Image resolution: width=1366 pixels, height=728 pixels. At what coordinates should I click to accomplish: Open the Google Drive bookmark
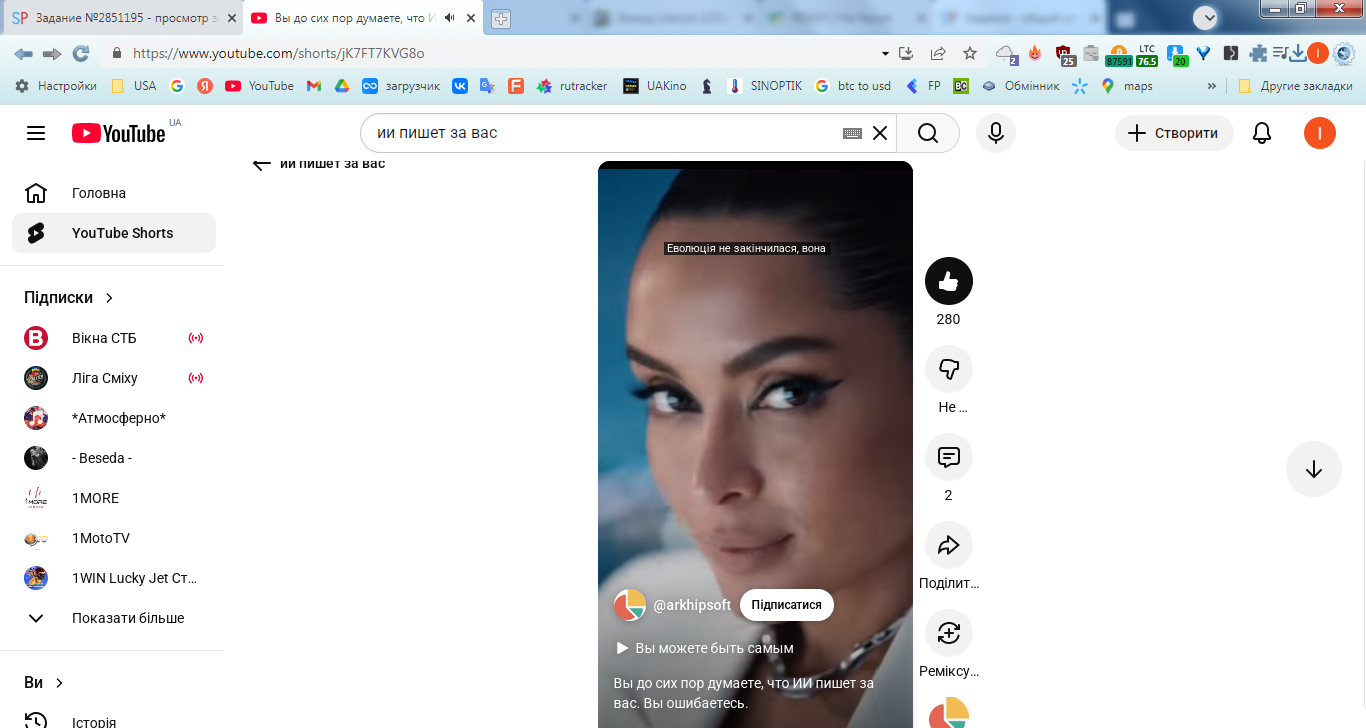[341, 86]
